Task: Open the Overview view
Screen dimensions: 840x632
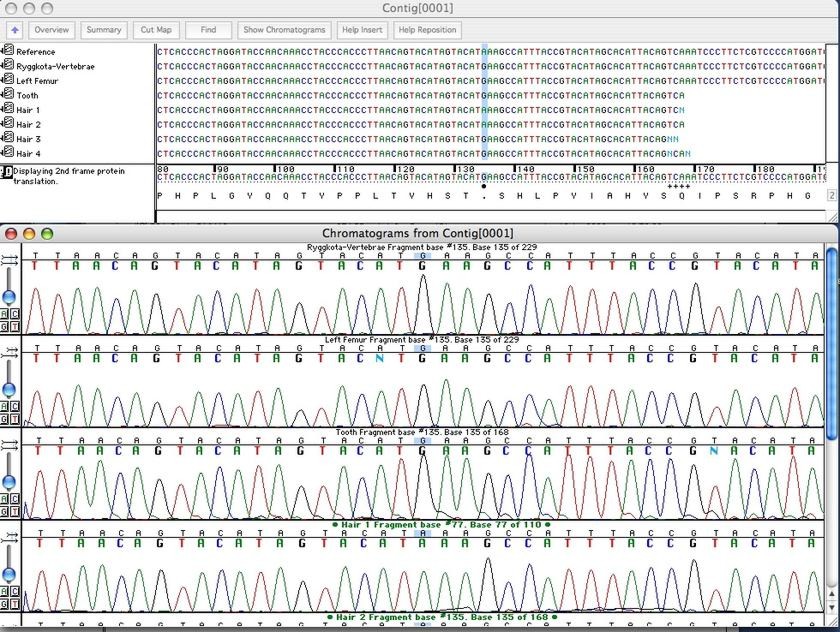Action: [x=51, y=30]
